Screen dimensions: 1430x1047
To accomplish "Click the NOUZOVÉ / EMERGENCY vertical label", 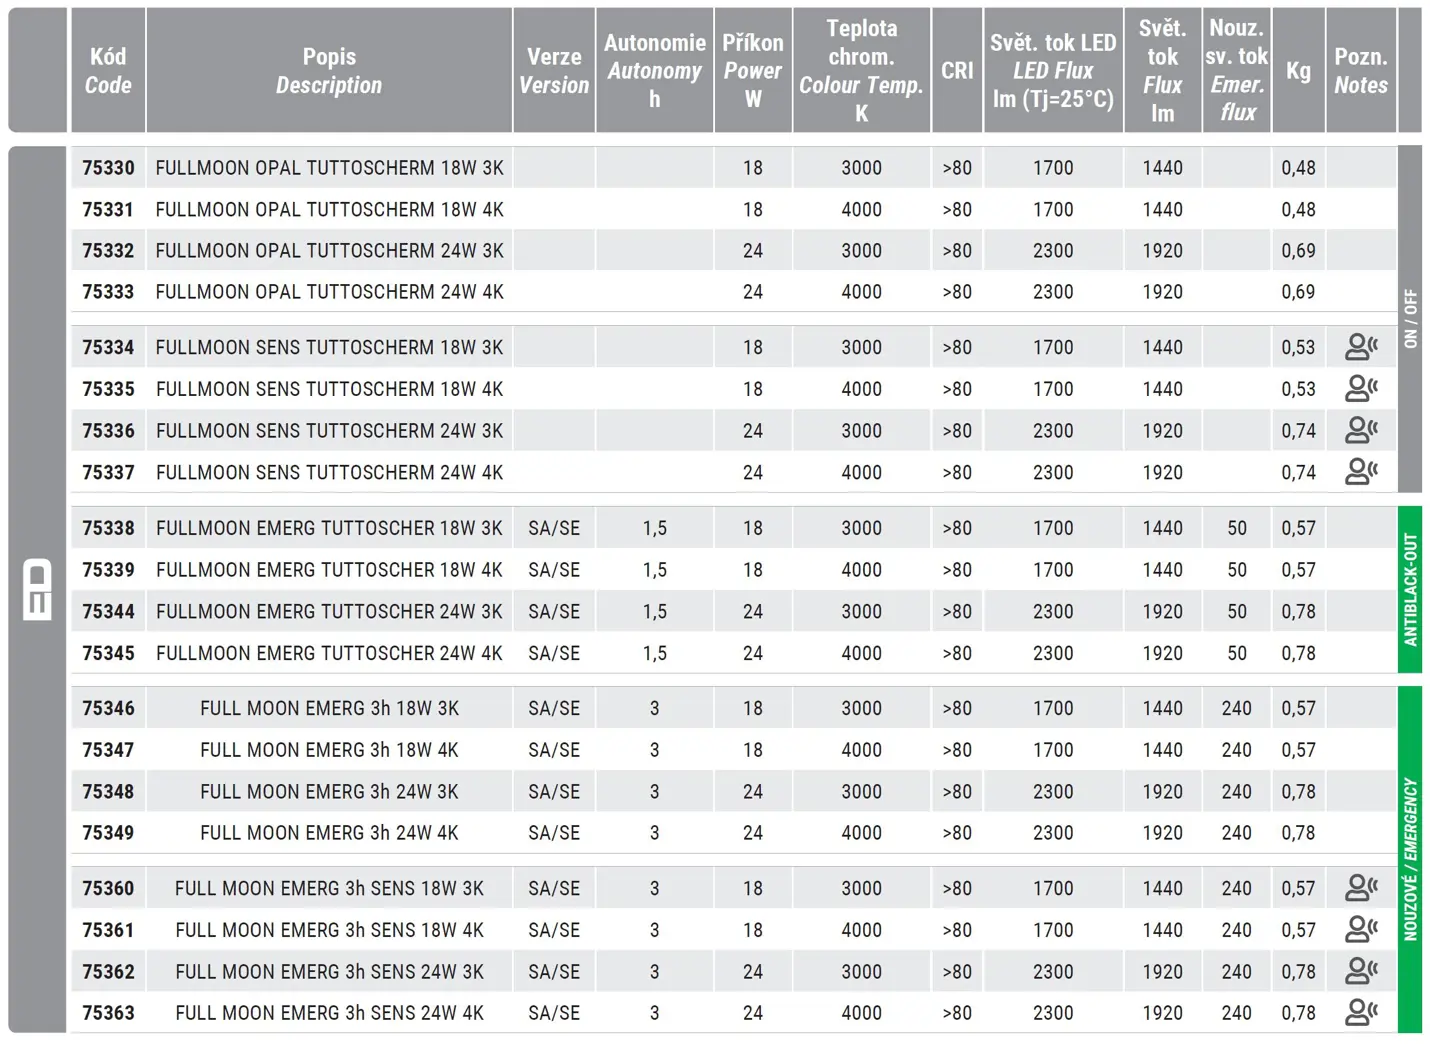I will 1410,860.
